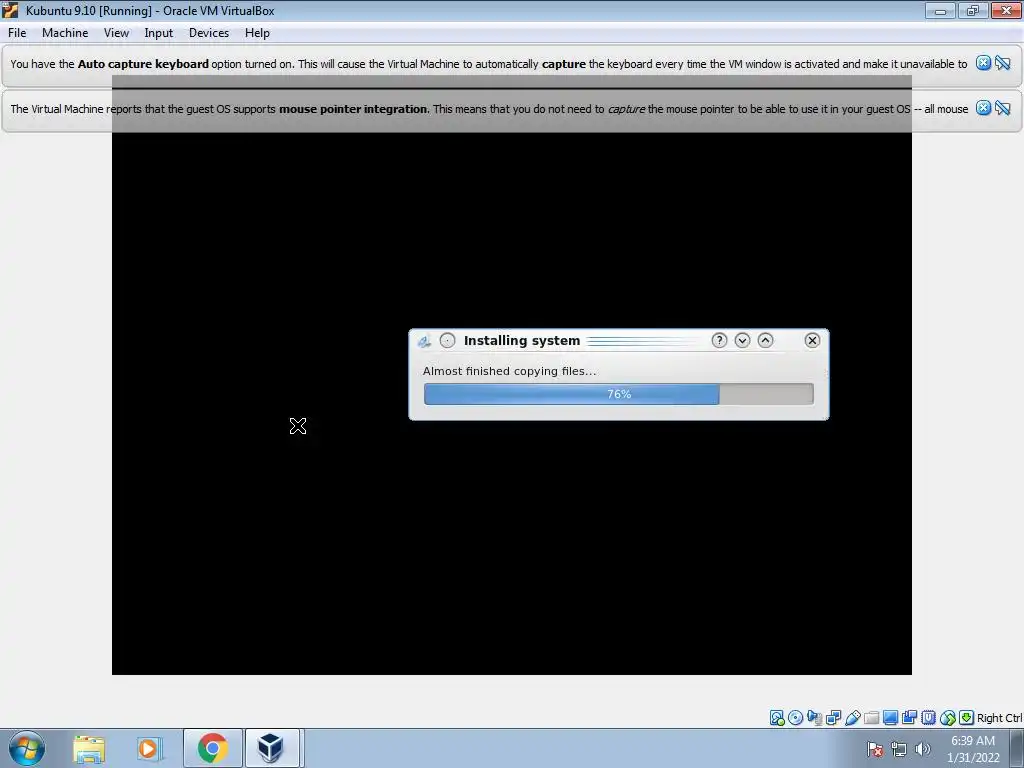Maximize the Installing system dialog

click(765, 340)
